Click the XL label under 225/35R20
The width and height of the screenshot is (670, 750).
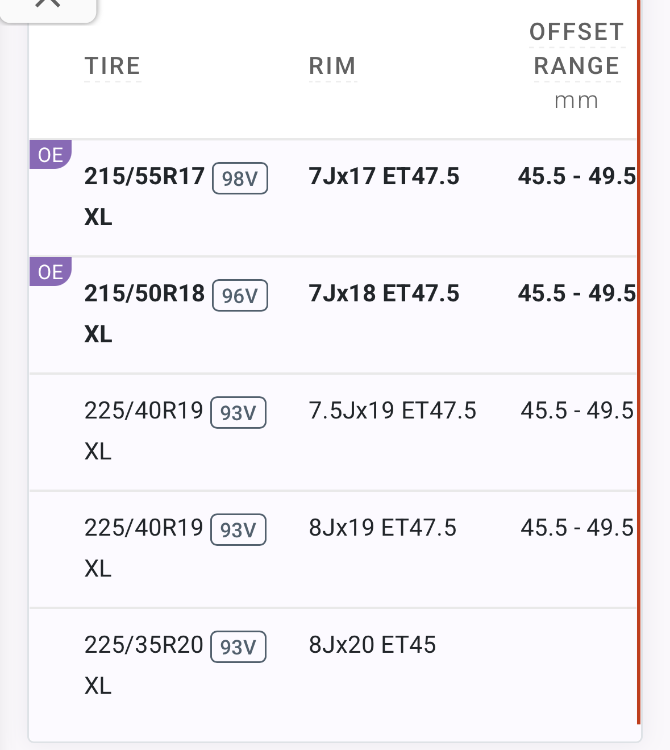click(98, 686)
